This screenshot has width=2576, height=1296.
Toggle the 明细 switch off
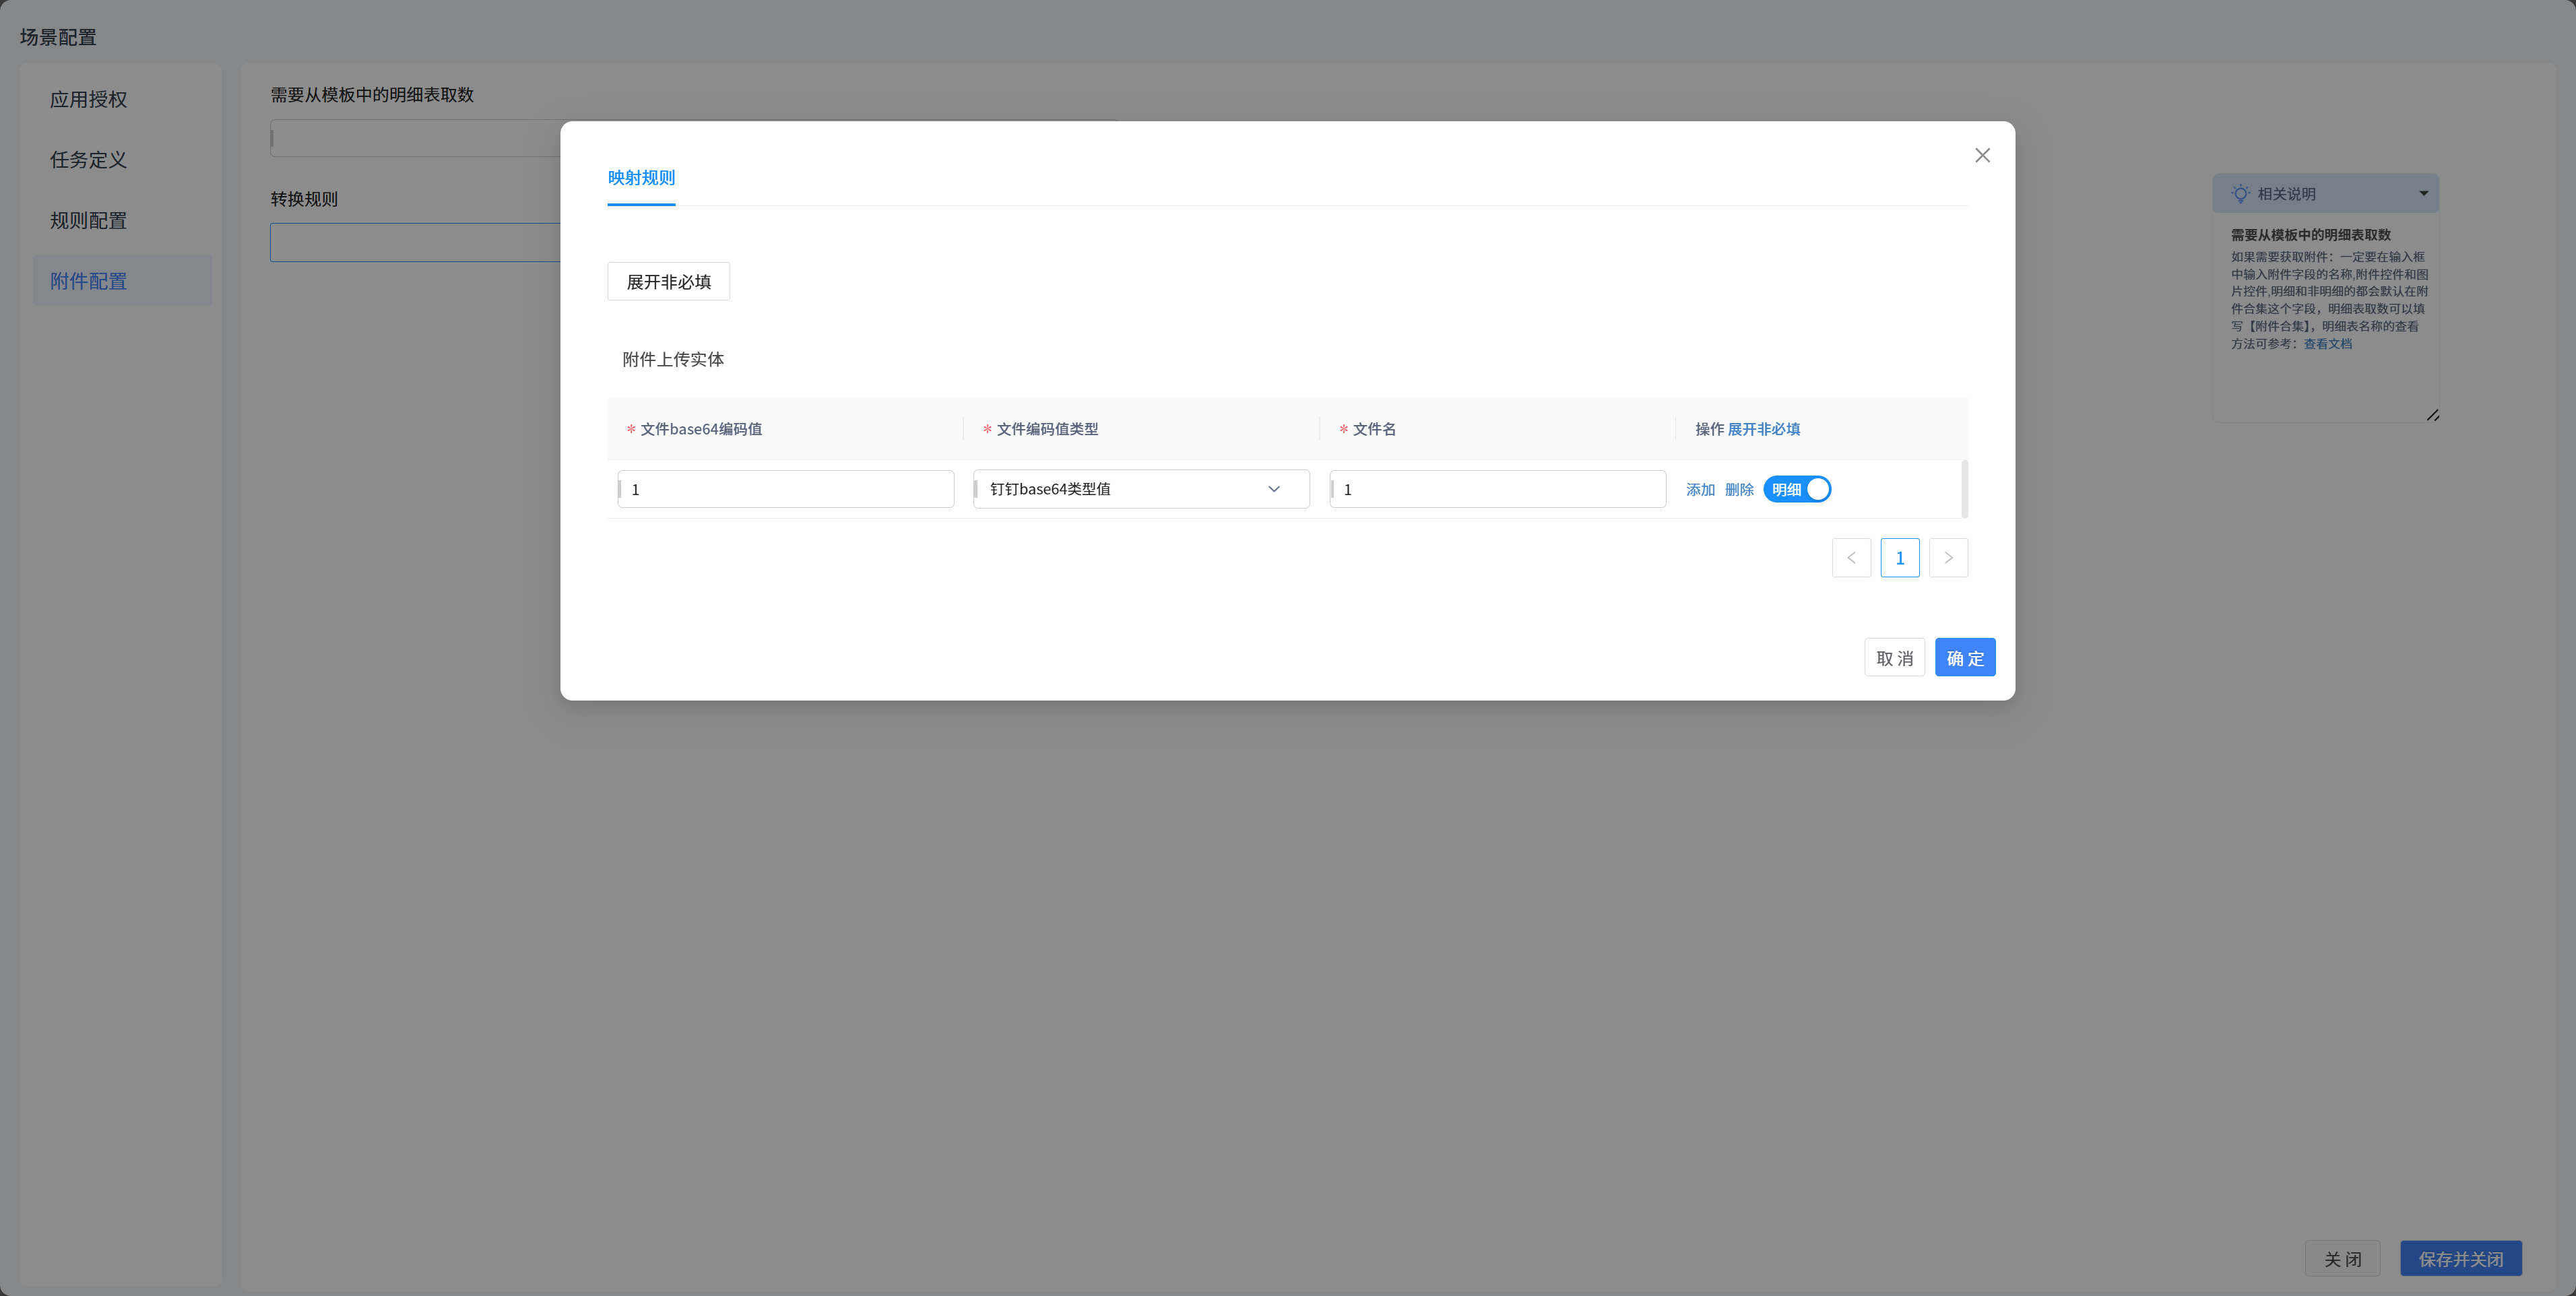pos(1797,489)
